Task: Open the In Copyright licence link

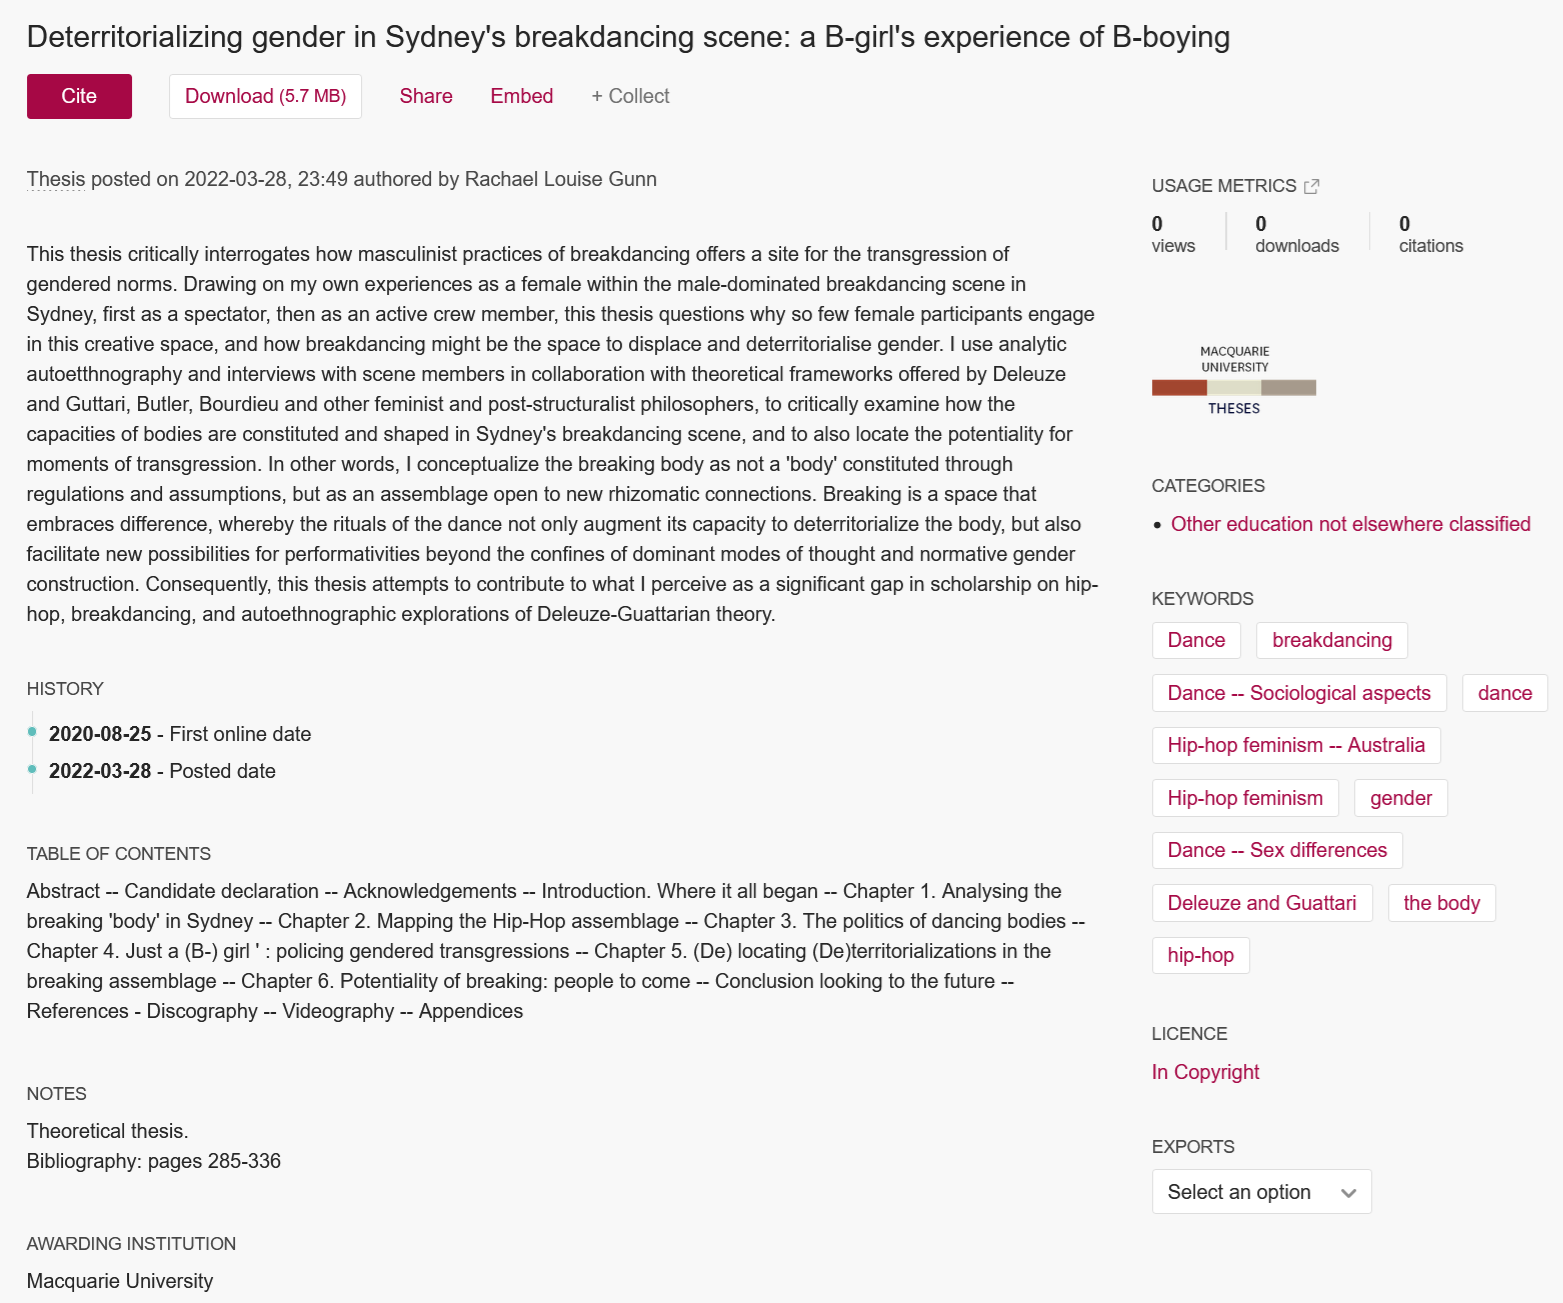Action: pyautogui.click(x=1205, y=1072)
